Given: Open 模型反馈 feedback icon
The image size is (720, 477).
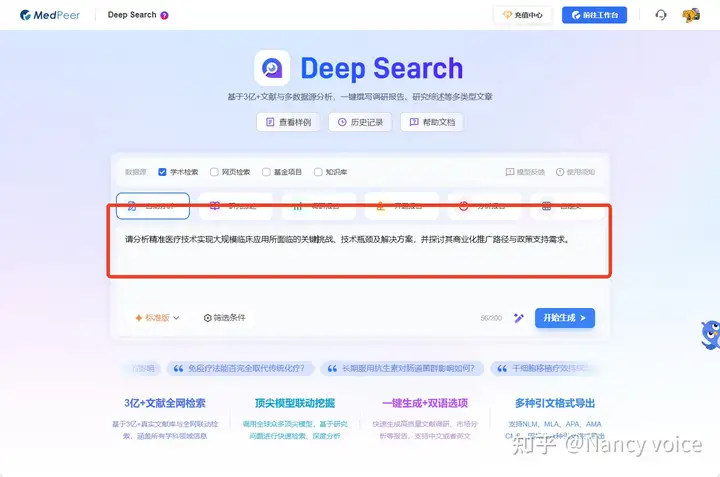Looking at the screenshot, I should pyautogui.click(x=510, y=172).
